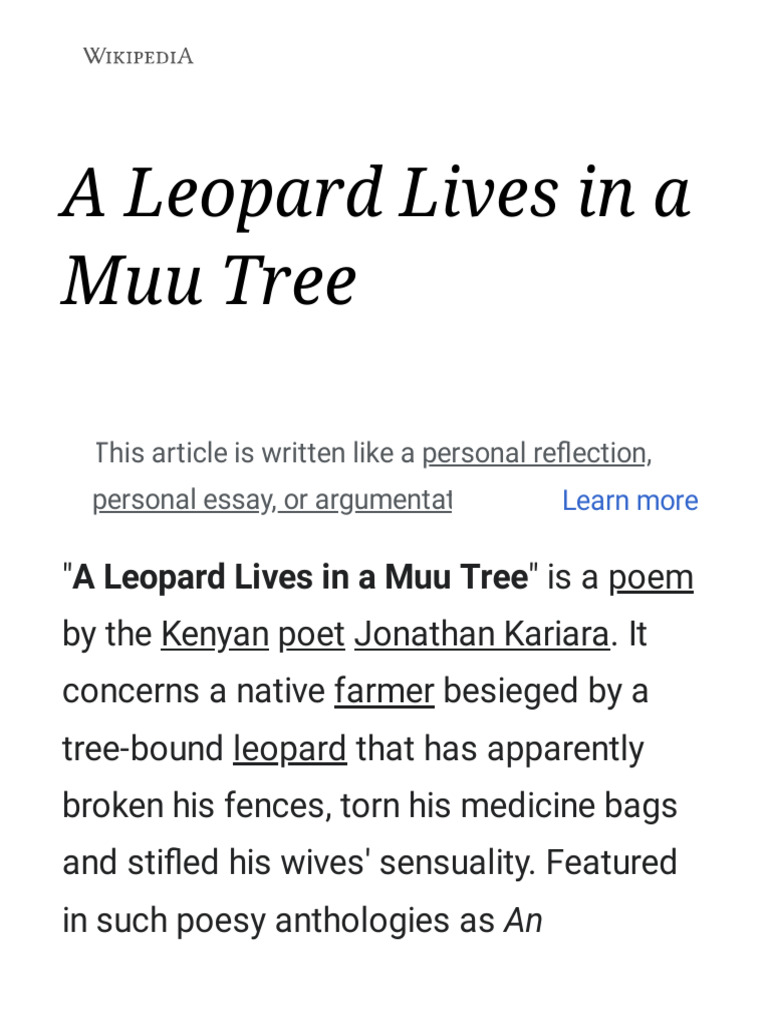Image resolution: width=768 pixels, height=1024 pixels.
Task: Visit the 'farmer' link
Action: click(x=384, y=691)
